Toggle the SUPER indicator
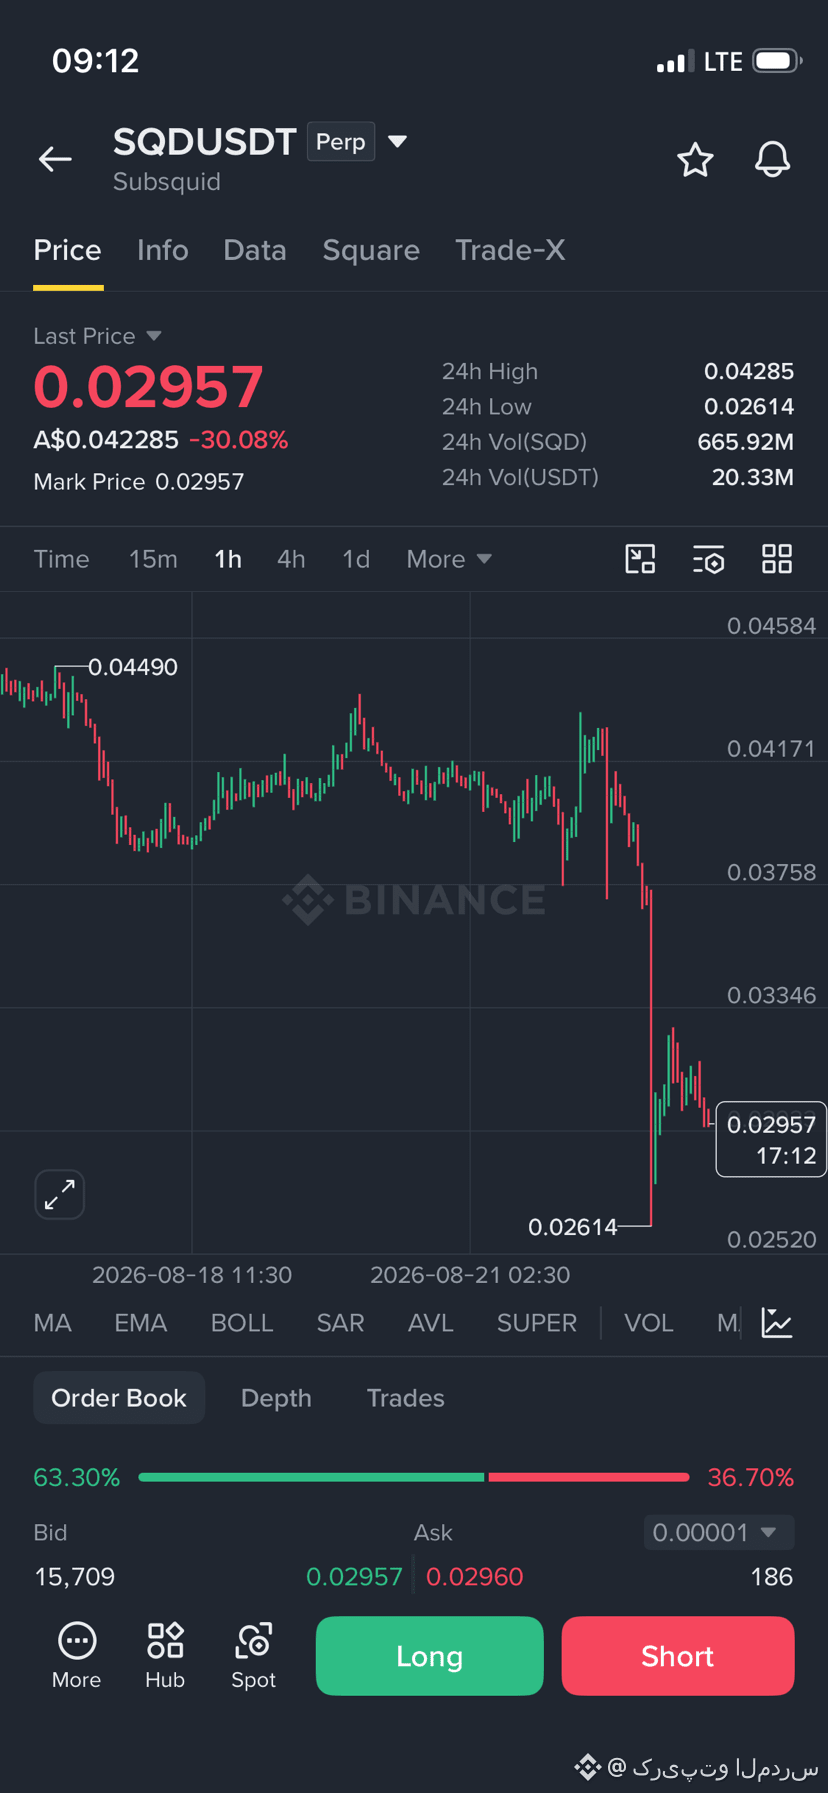 pyautogui.click(x=537, y=1323)
